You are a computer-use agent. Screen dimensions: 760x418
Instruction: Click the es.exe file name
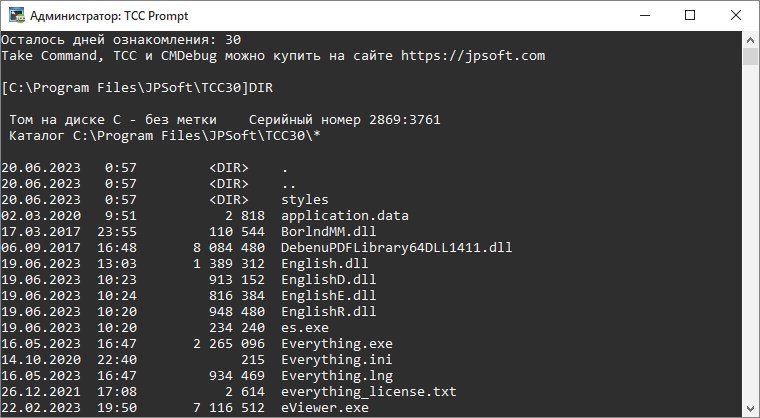305,328
